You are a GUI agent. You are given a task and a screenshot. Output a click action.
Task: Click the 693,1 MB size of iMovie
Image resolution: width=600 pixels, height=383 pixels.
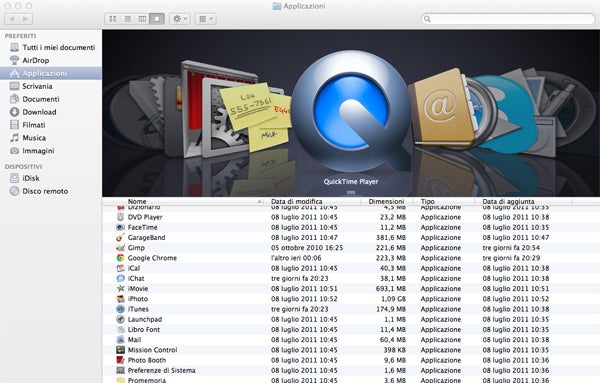[390, 288]
